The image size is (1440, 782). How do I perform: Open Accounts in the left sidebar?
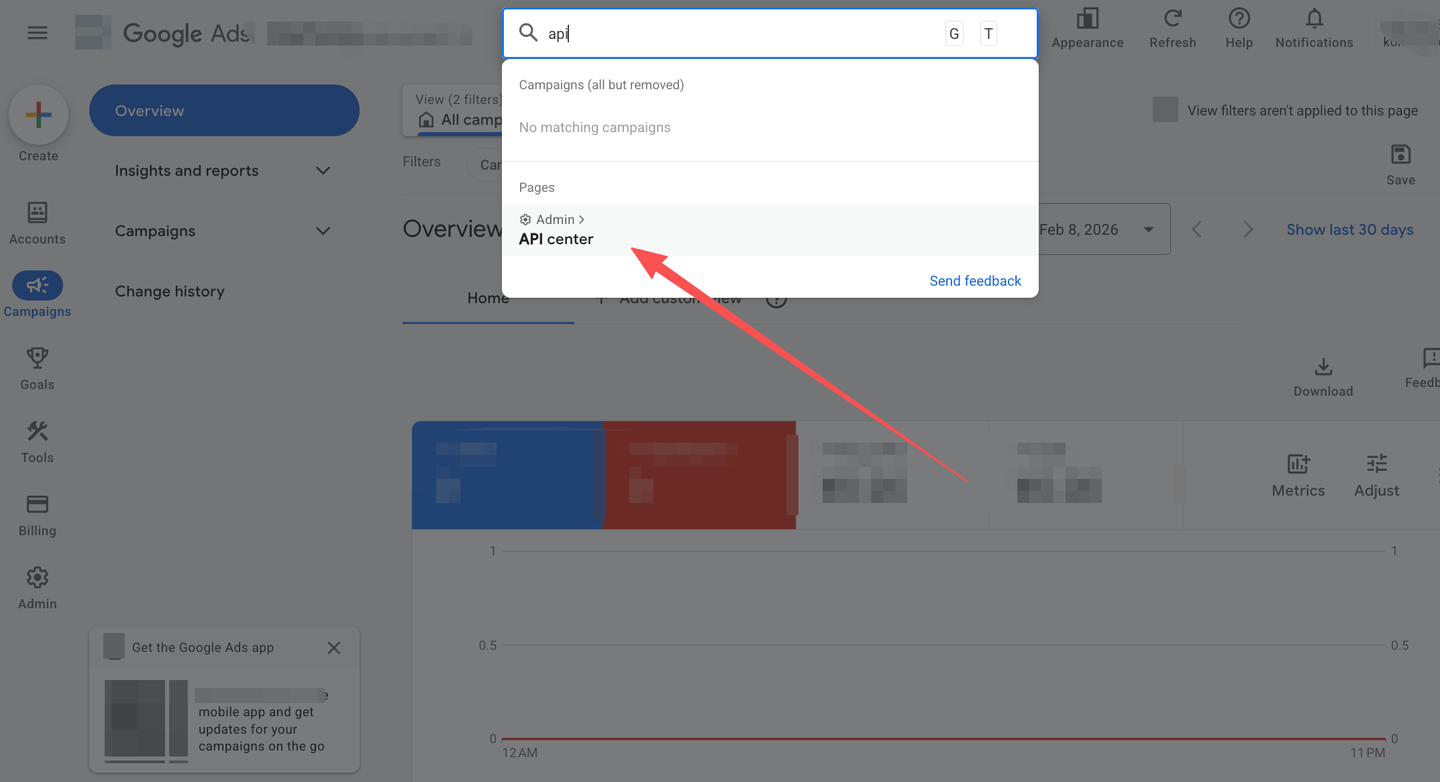click(x=37, y=222)
